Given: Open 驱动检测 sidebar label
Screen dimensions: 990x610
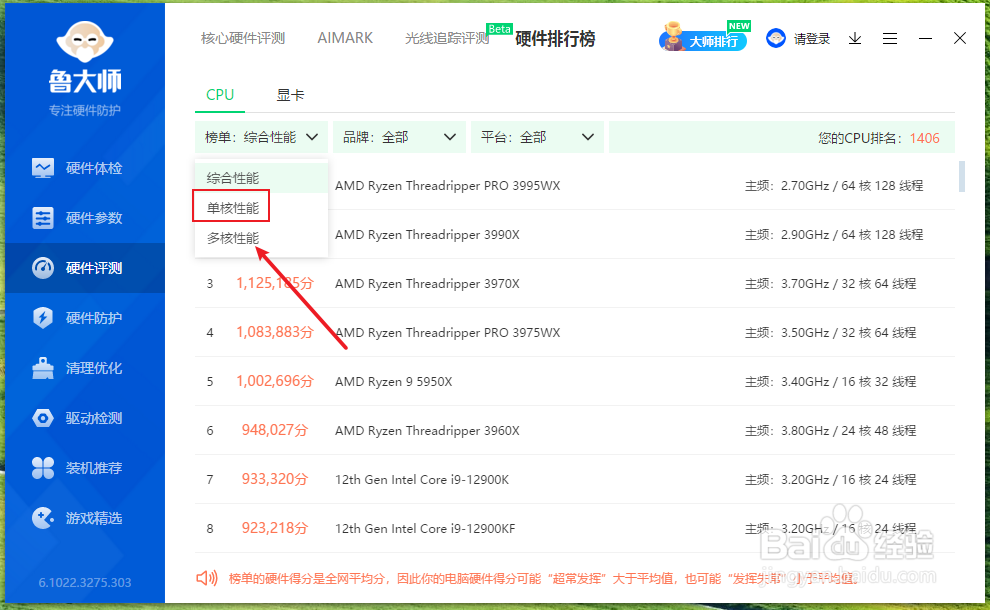Looking at the screenshot, I should pos(94,418).
